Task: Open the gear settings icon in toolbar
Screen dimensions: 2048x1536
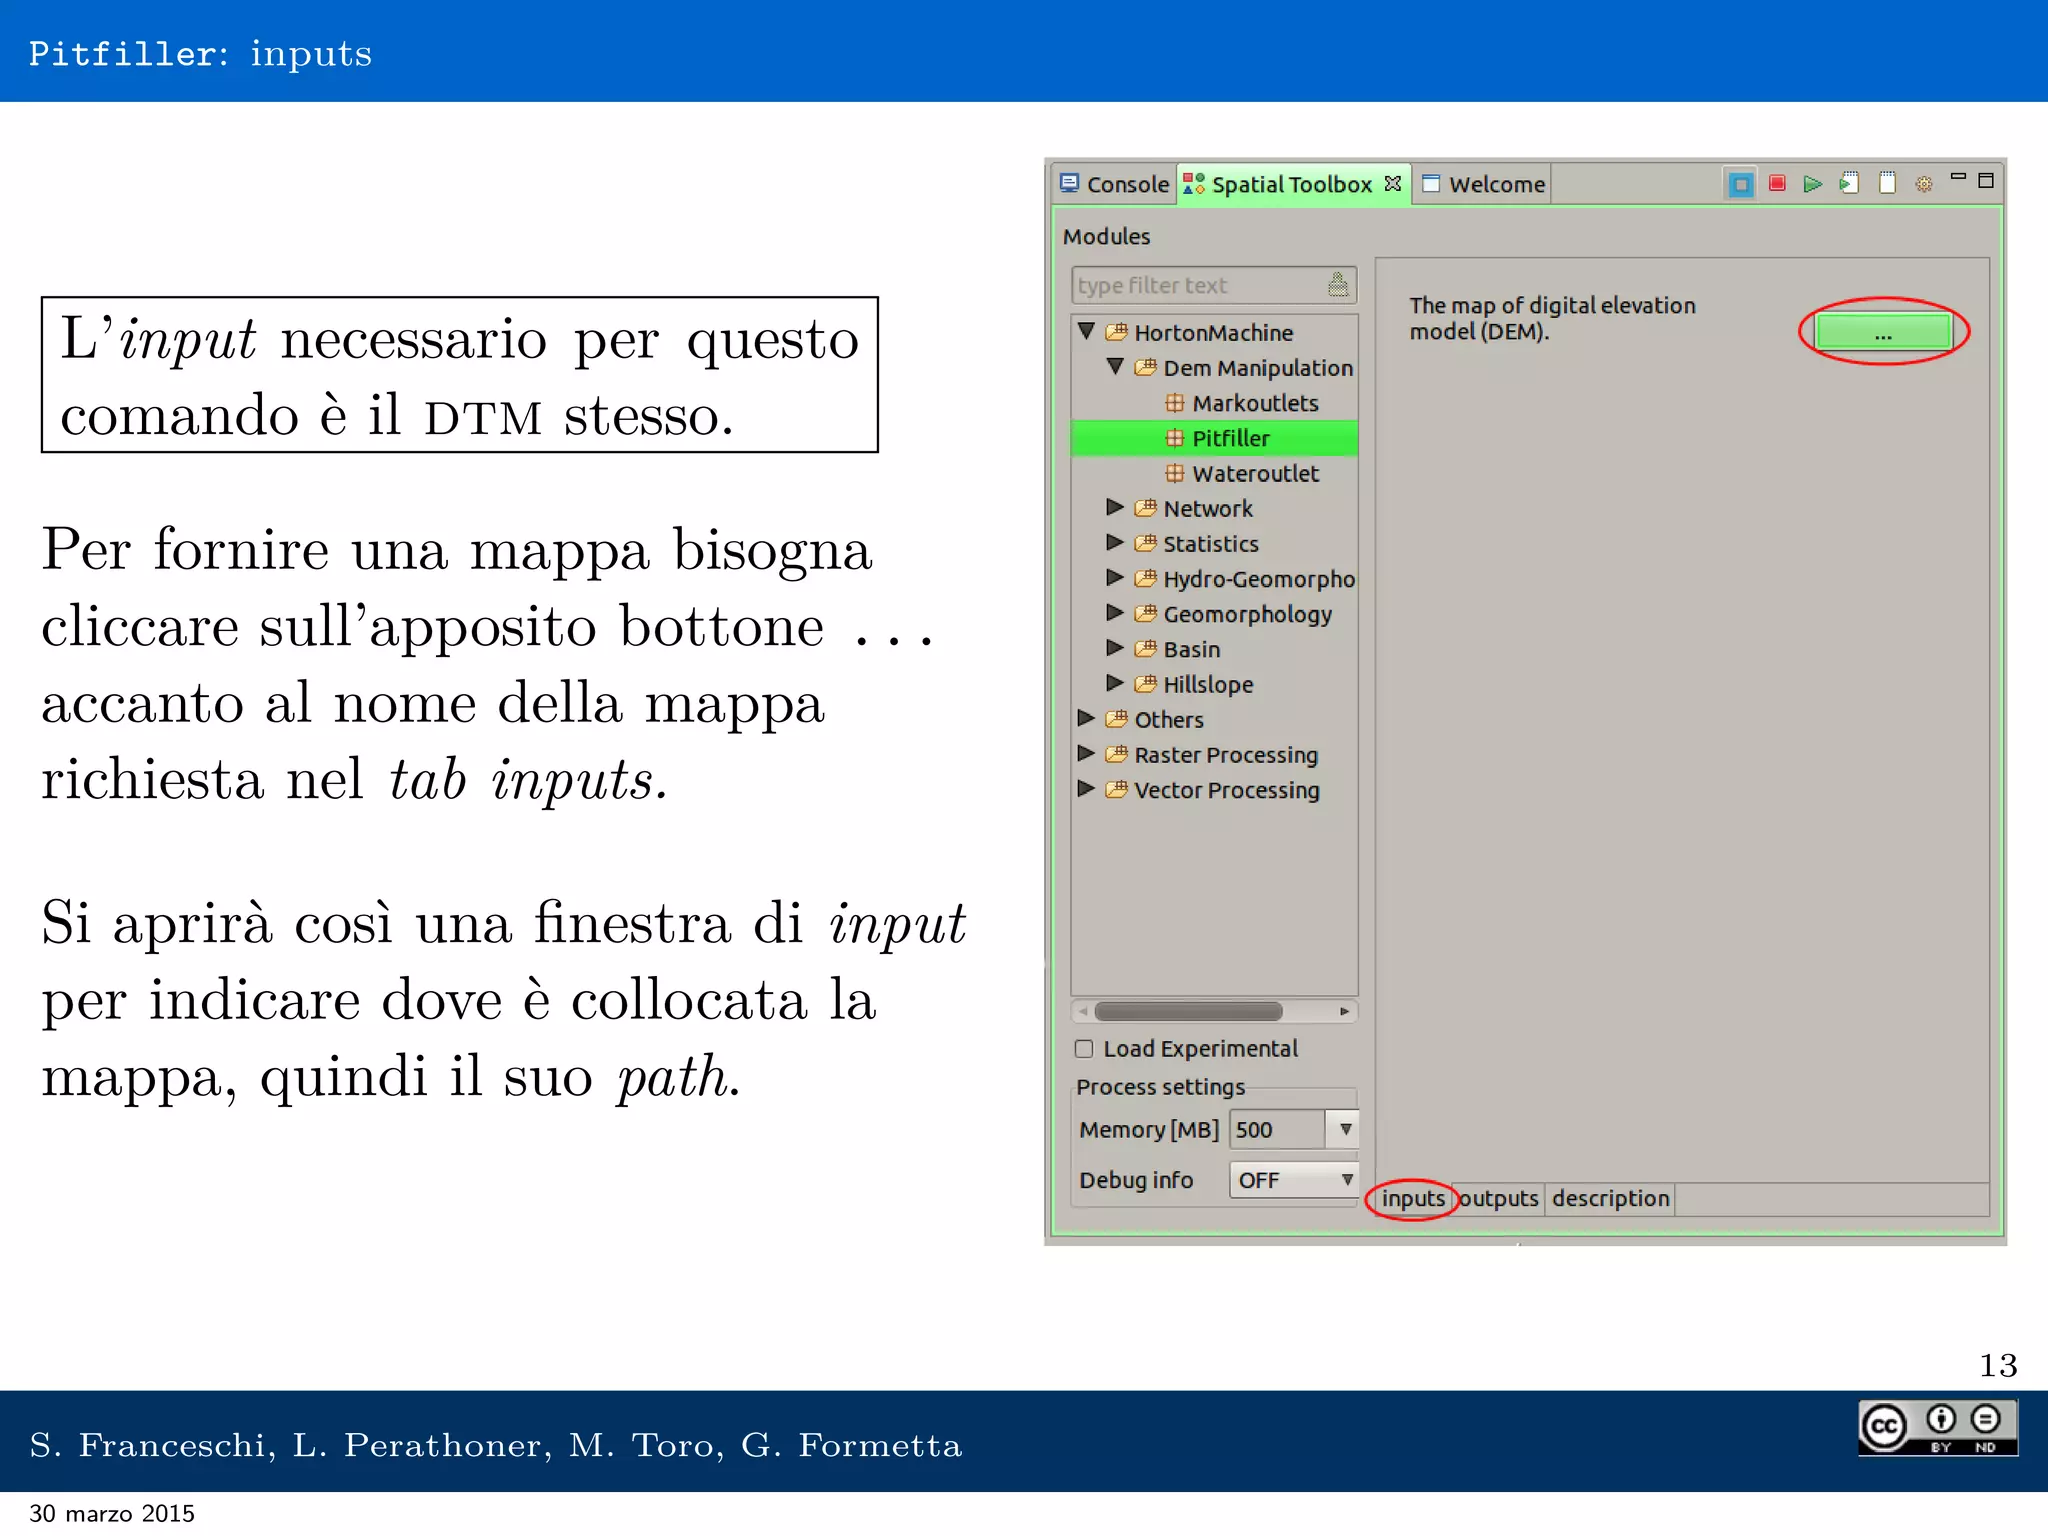Action: (x=1923, y=184)
